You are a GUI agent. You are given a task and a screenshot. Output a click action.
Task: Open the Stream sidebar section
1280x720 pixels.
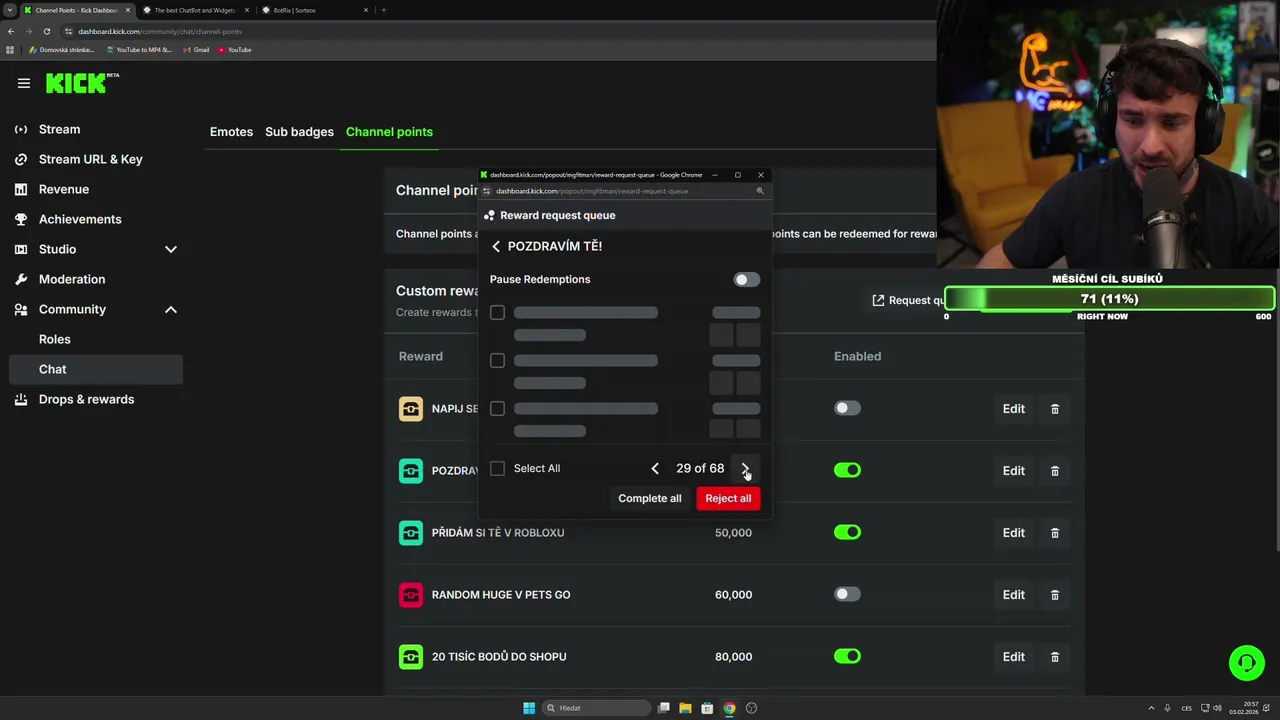[59, 129]
